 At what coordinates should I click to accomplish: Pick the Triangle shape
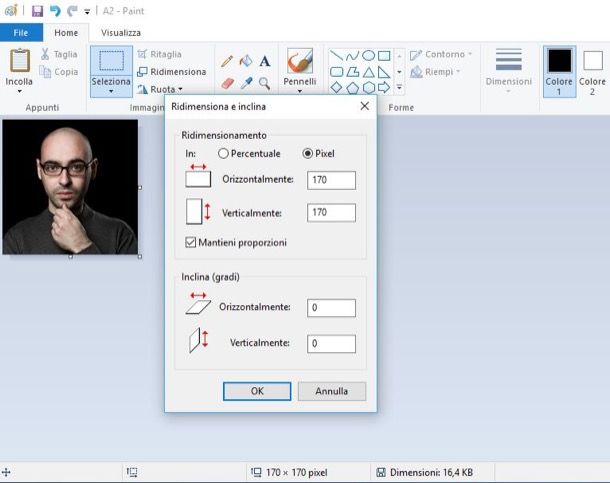[368, 72]
